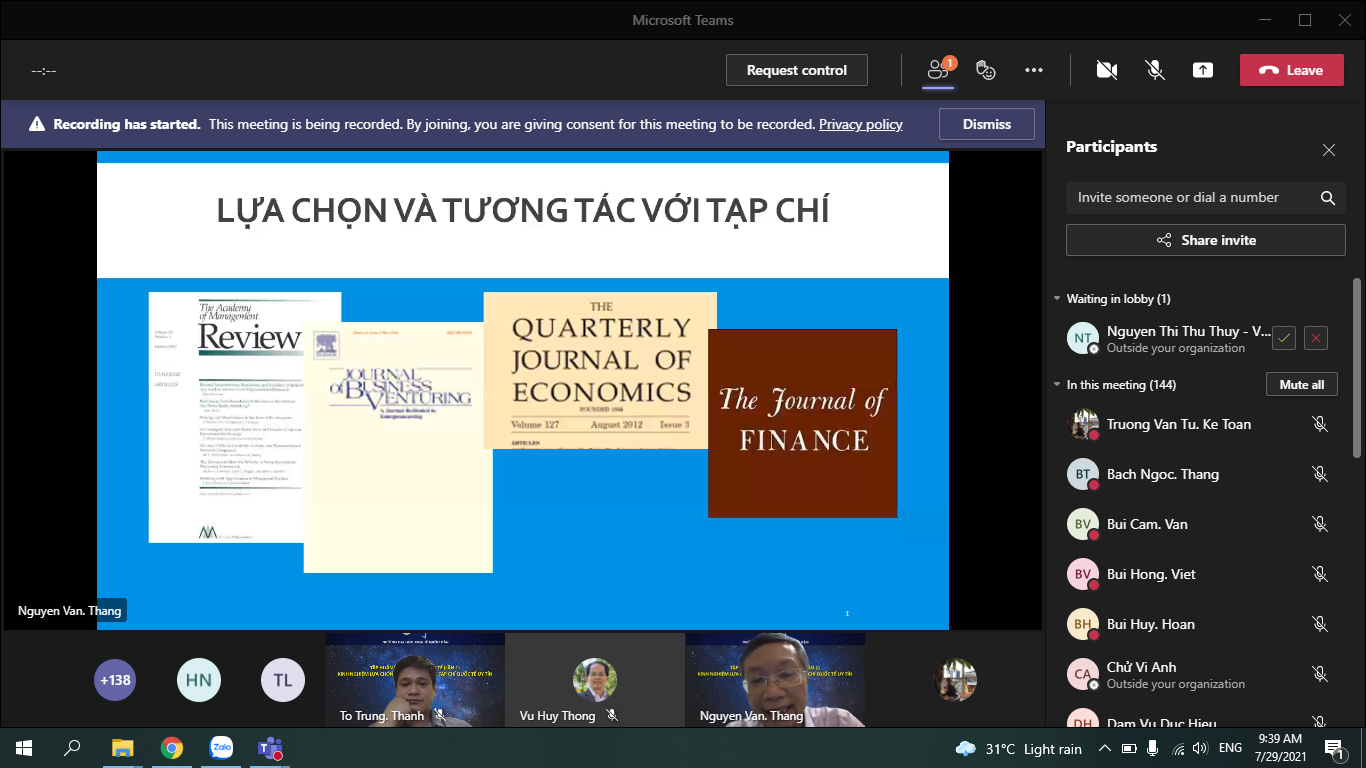This screenshot has width=1366, height=768.
Task: Open the more actions ellipsis menu
Action: tap(1034, 70)
